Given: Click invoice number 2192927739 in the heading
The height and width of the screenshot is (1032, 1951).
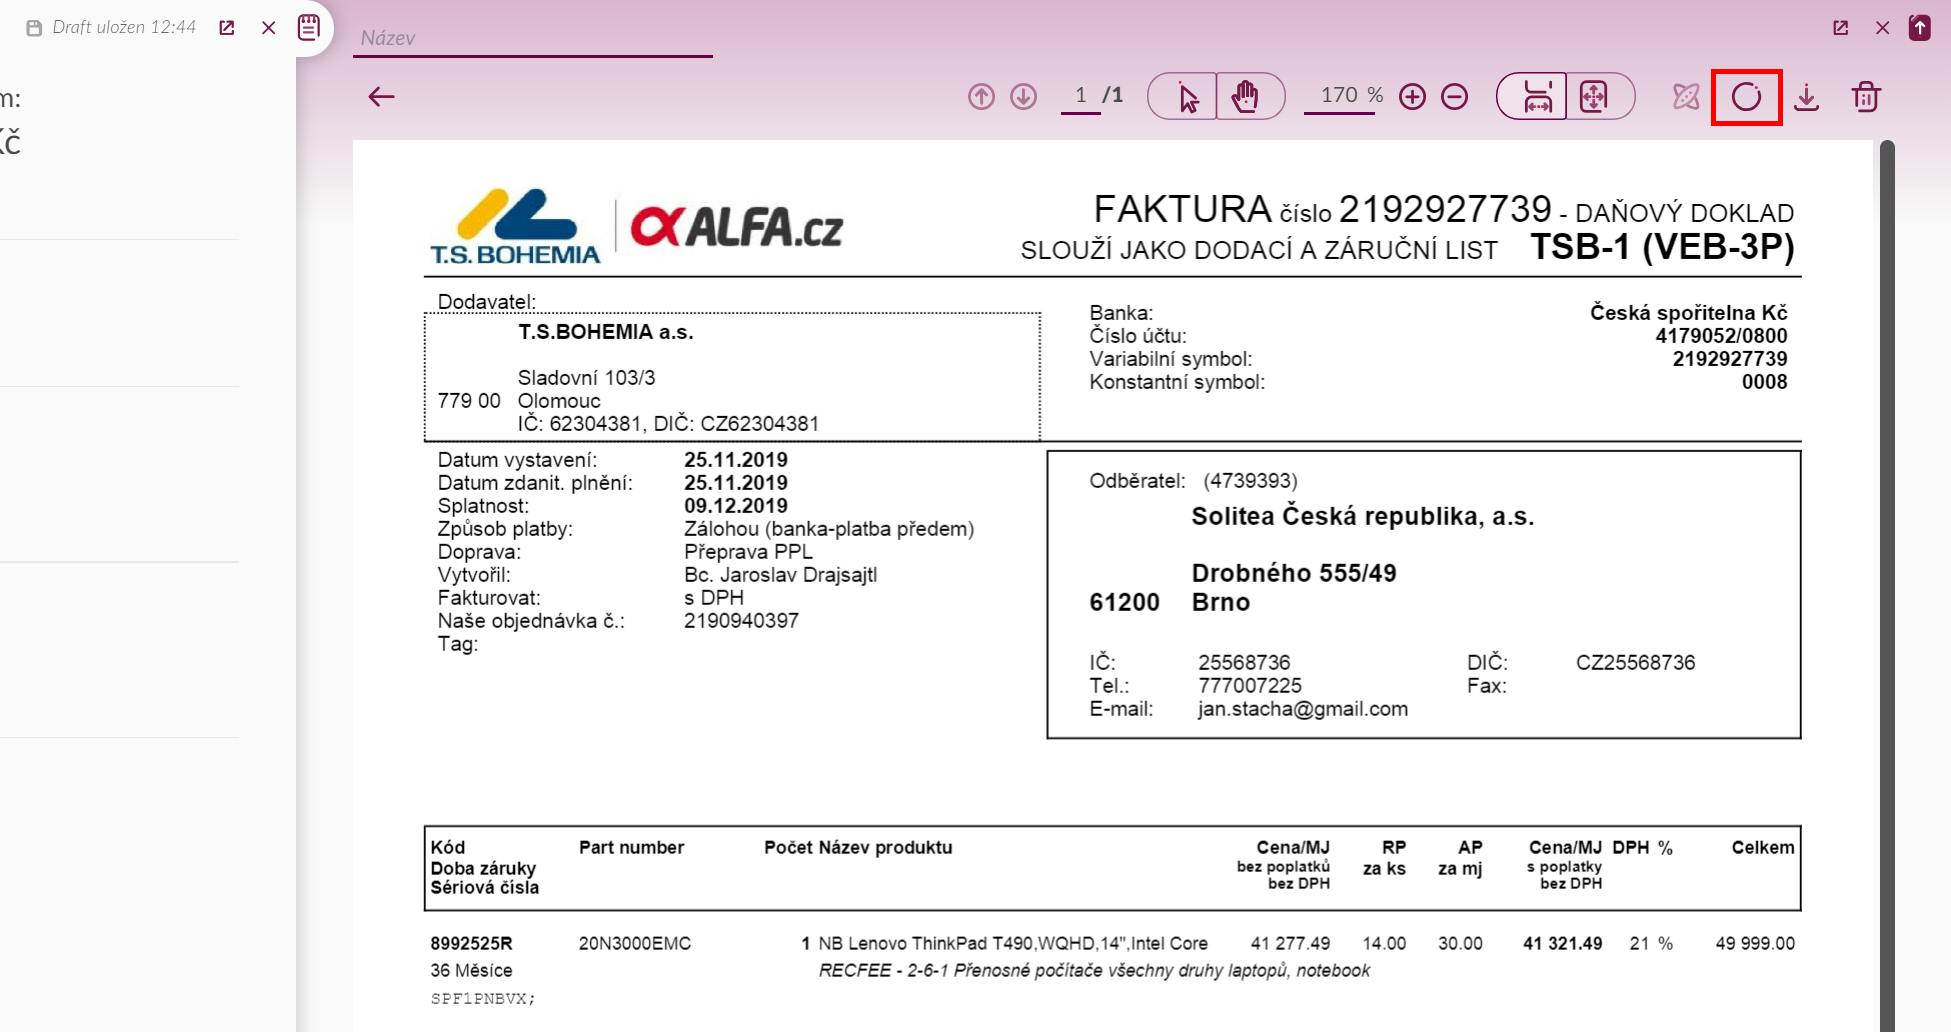Looking at the screenshot, I should [x=1445, y=209].
